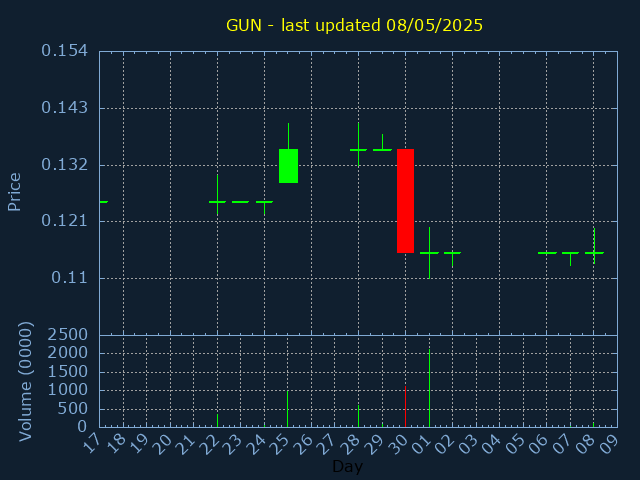
Task: Click the 0.132 price axis label
Action: (64, 165)
